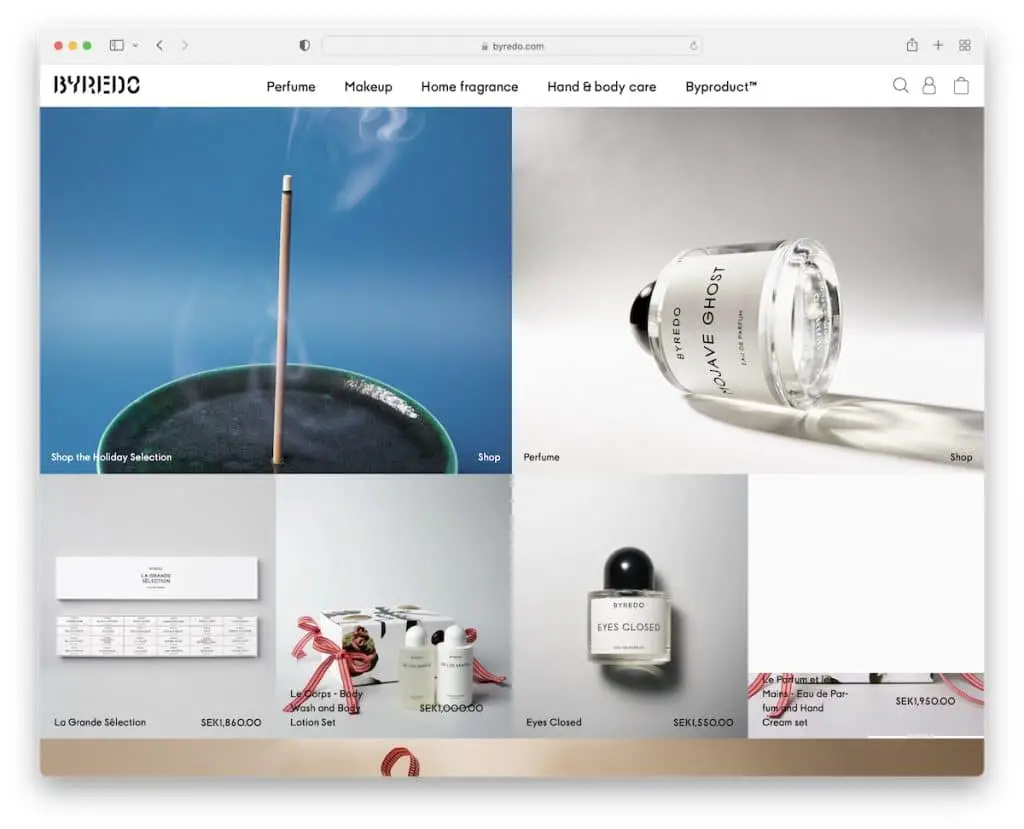Viewport: 1024px width, 829px height.
Task: Open the account profile icon
Action: [929, 86]
